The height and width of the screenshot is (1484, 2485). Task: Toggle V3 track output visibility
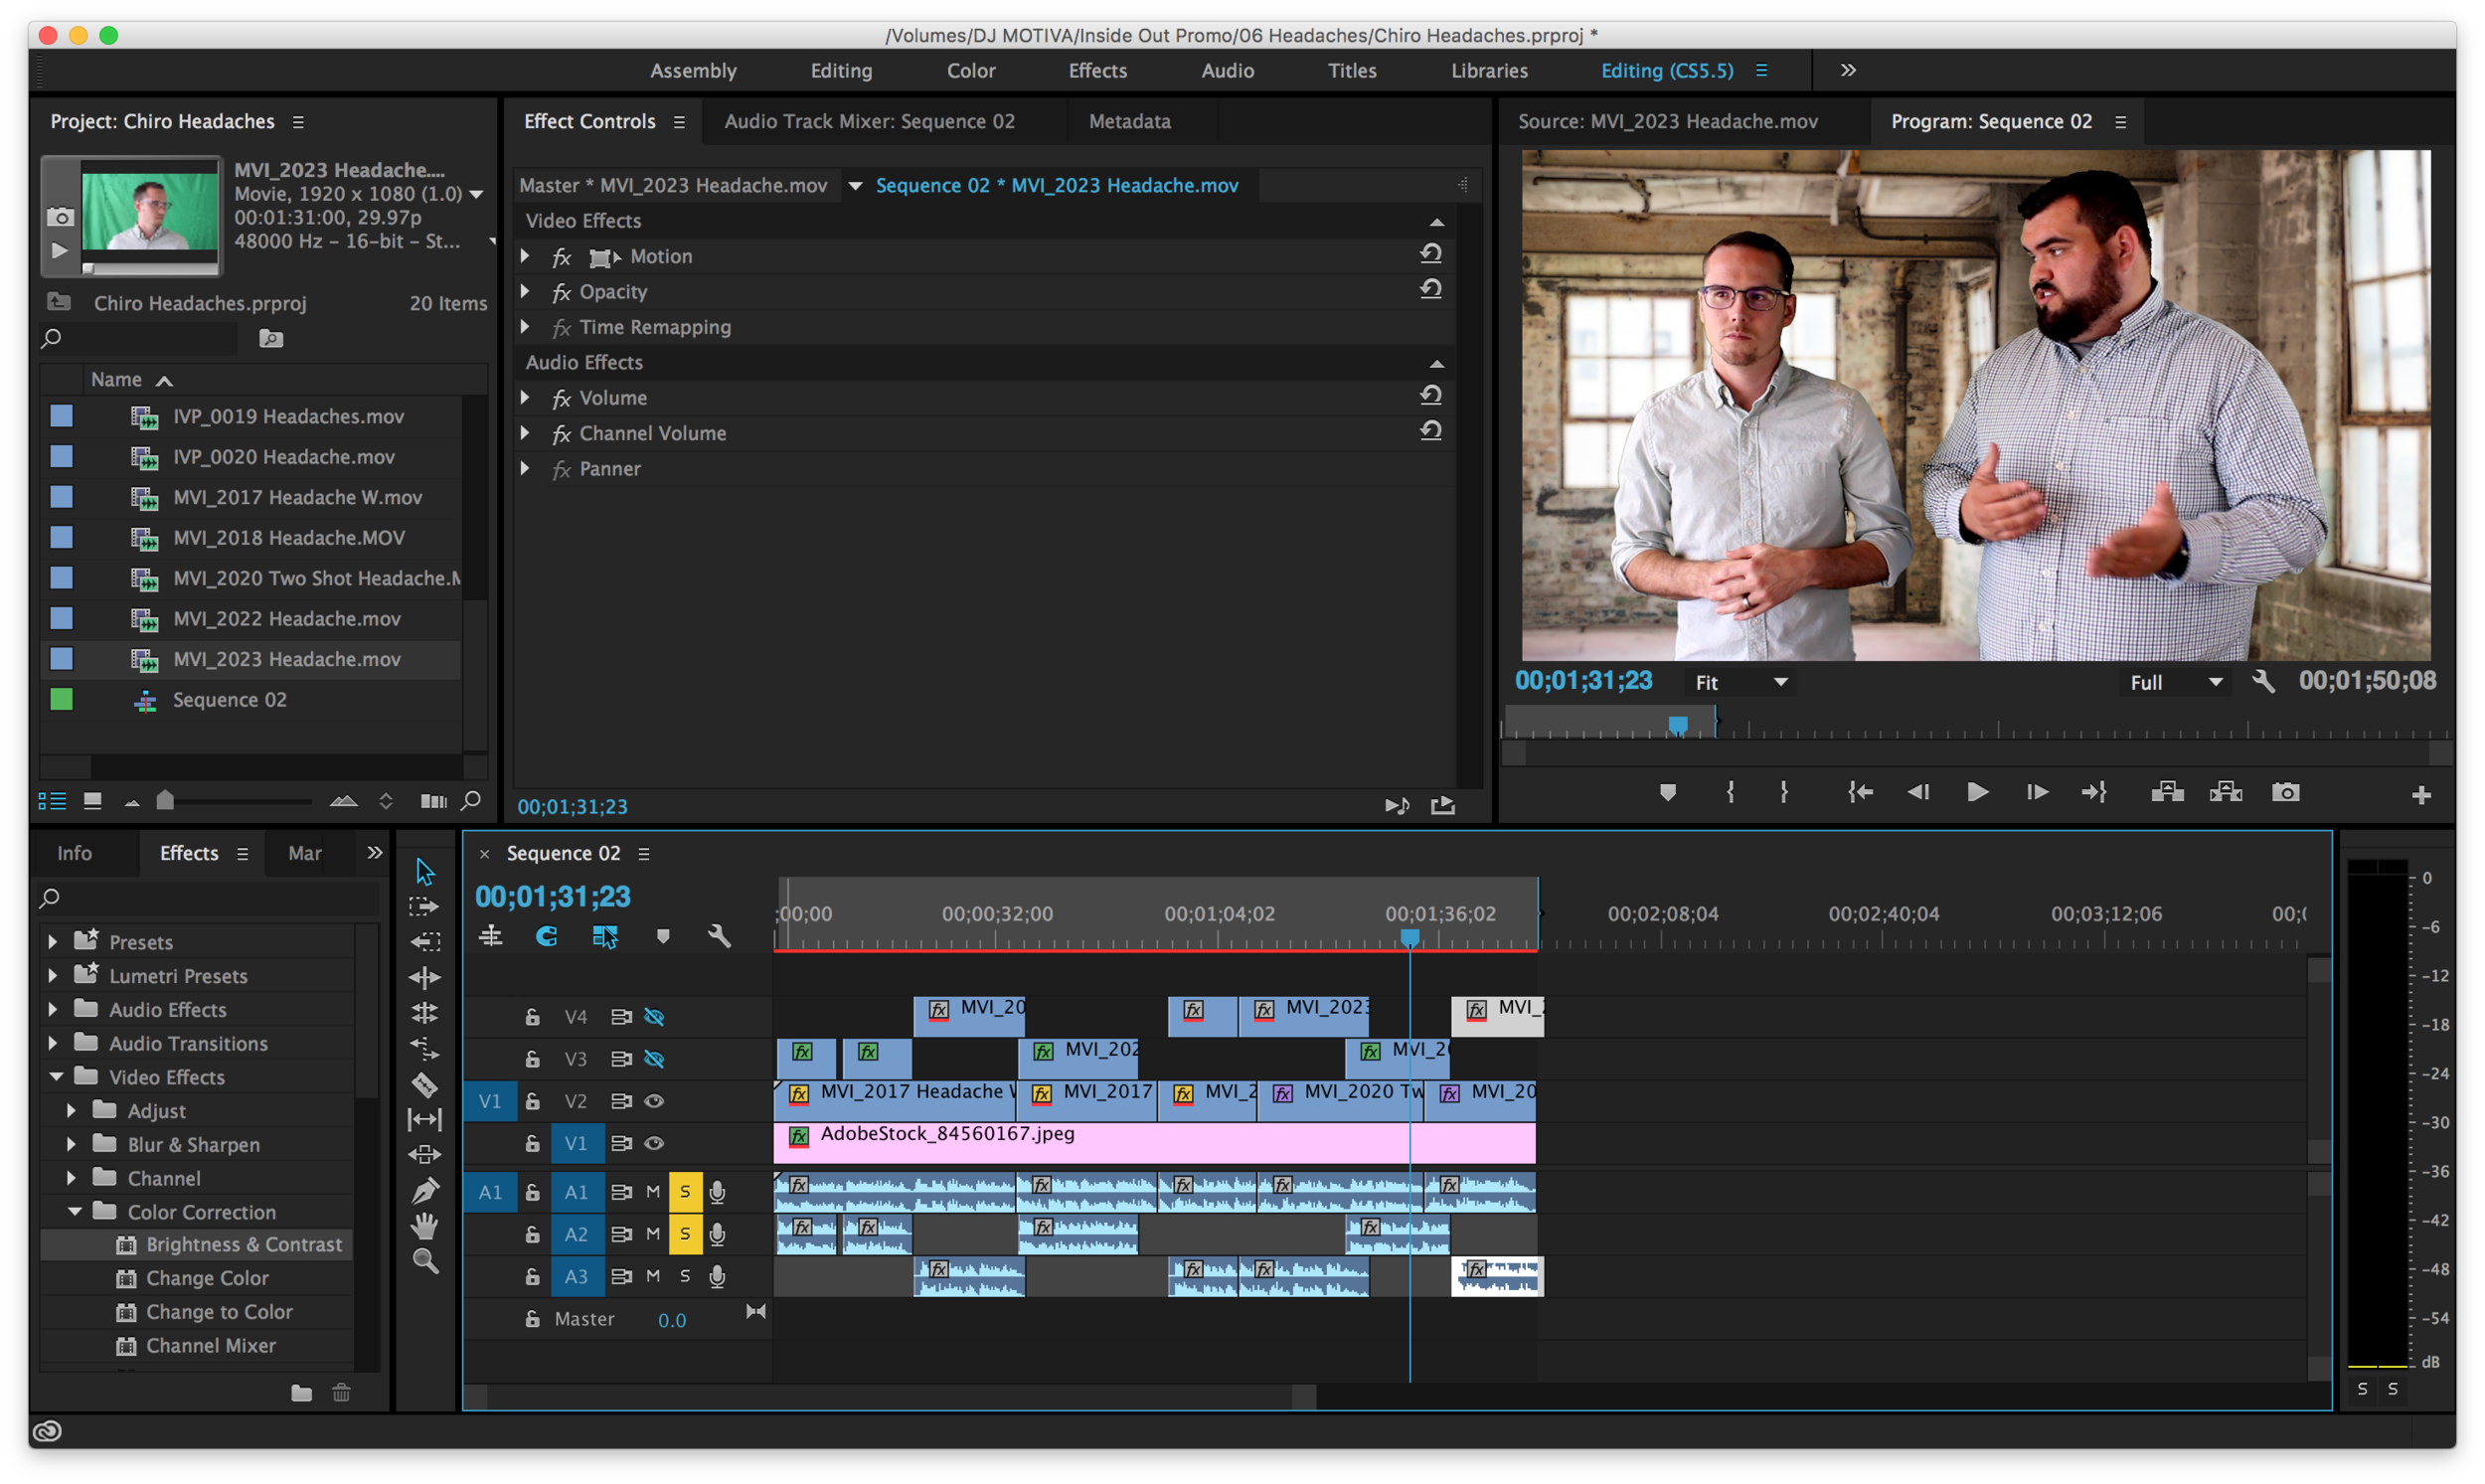coord(654,1060)
